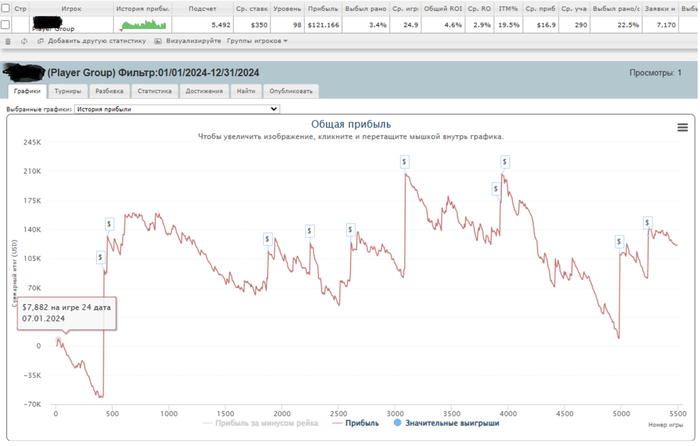Click the profit cell '$121,166'

tap(323, 25)
